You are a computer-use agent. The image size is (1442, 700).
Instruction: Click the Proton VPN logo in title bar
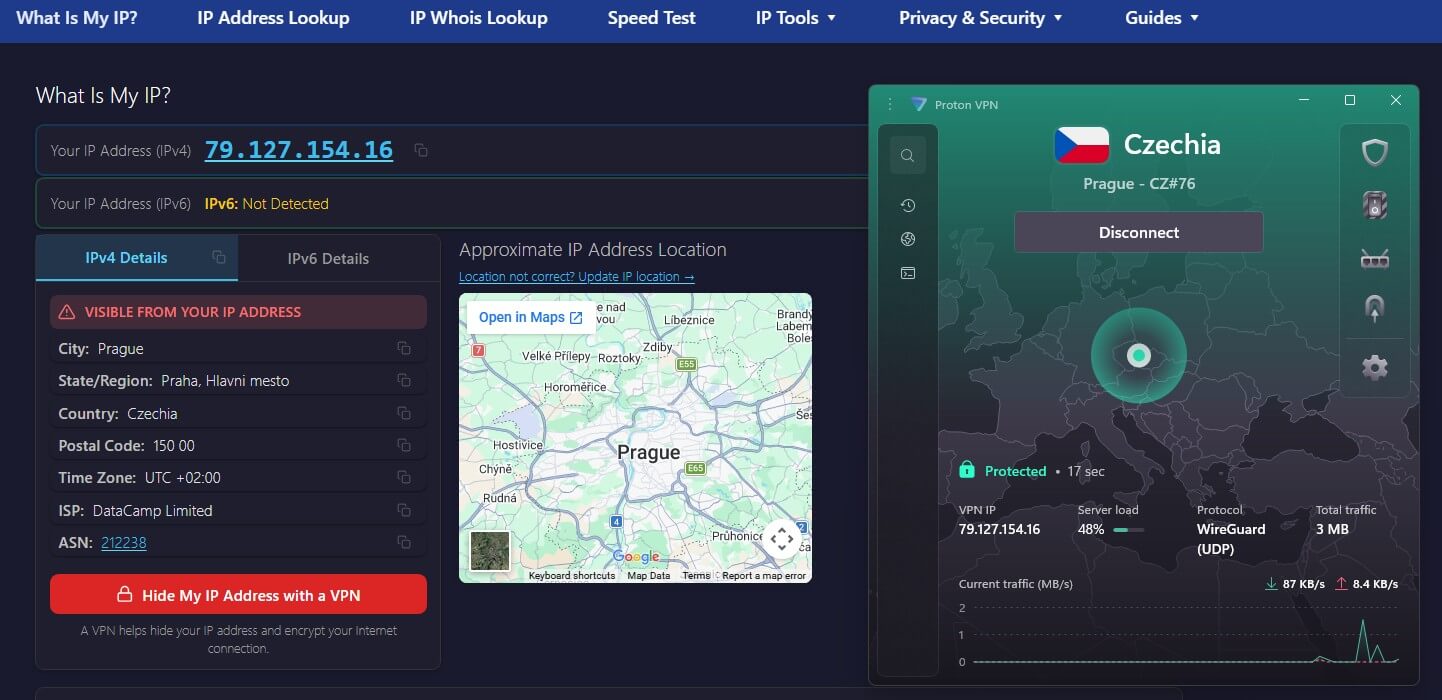click(x=918, y=104)
